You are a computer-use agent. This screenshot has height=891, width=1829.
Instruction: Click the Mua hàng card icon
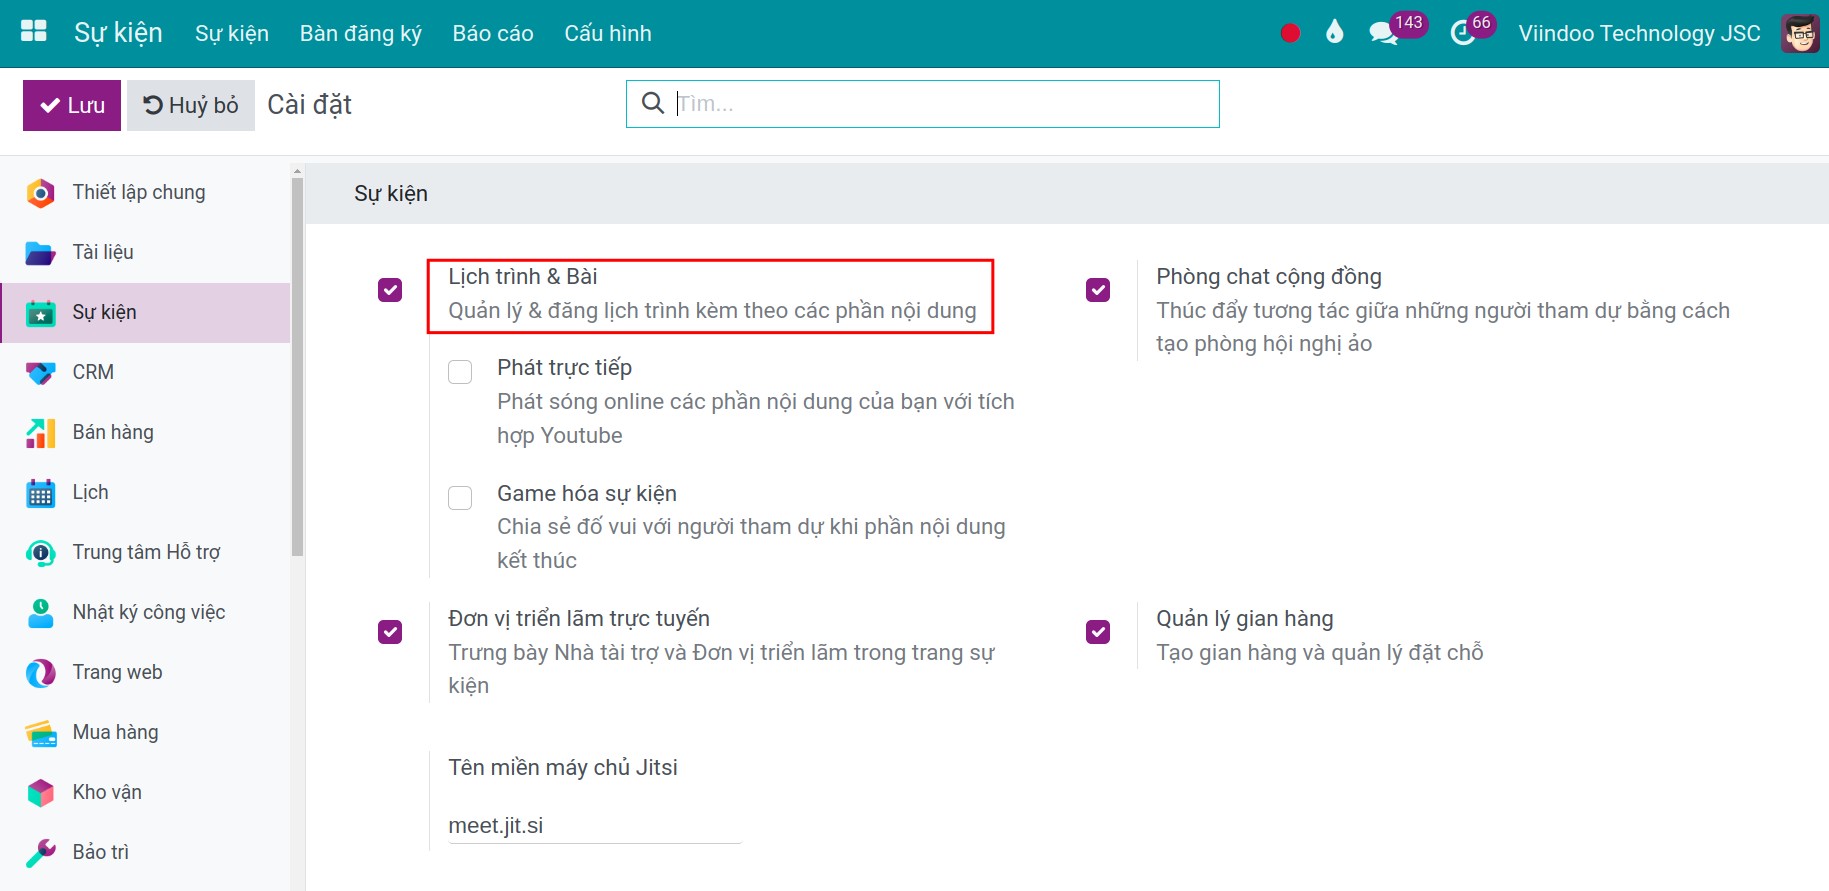(40, 733)
